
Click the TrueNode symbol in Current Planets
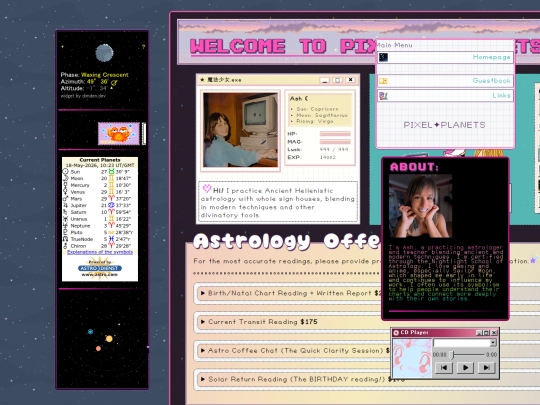pos(65,239)
